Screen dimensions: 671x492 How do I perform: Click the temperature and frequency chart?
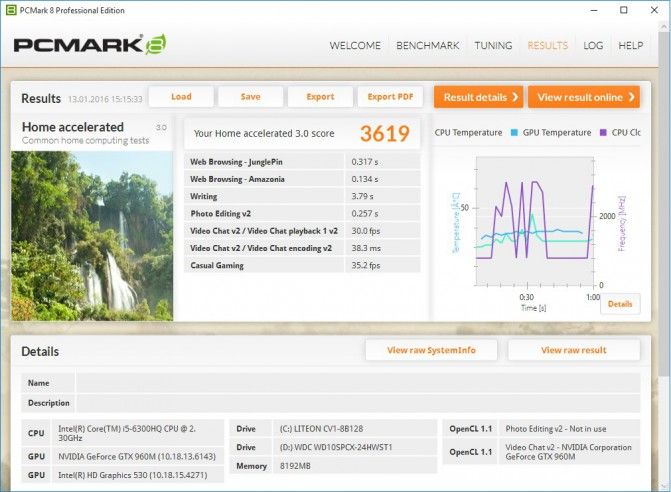[535, 221]
